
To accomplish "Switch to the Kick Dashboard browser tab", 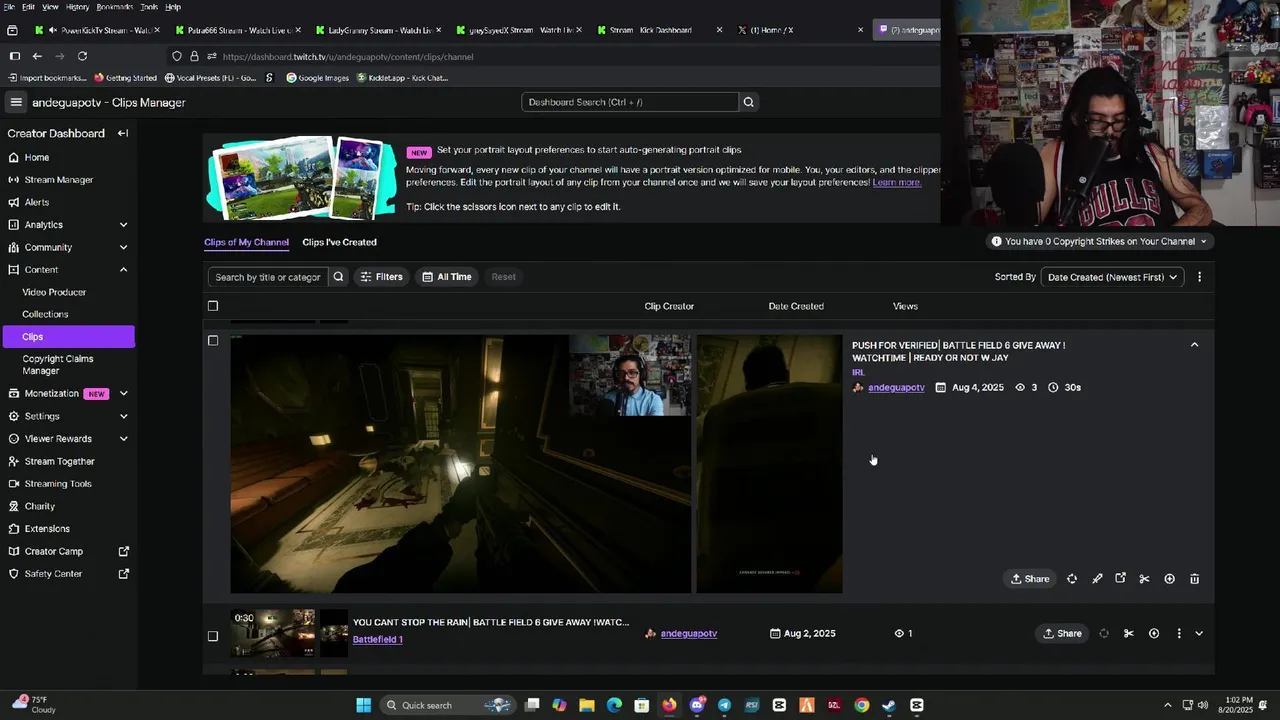I will (x=660, y=30).
